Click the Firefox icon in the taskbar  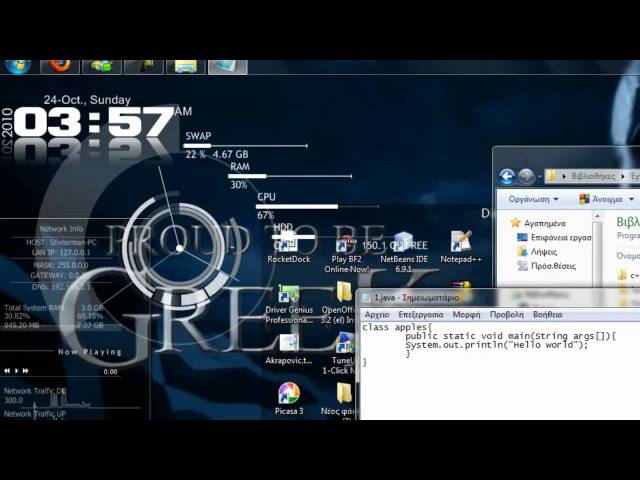point(60,65)
